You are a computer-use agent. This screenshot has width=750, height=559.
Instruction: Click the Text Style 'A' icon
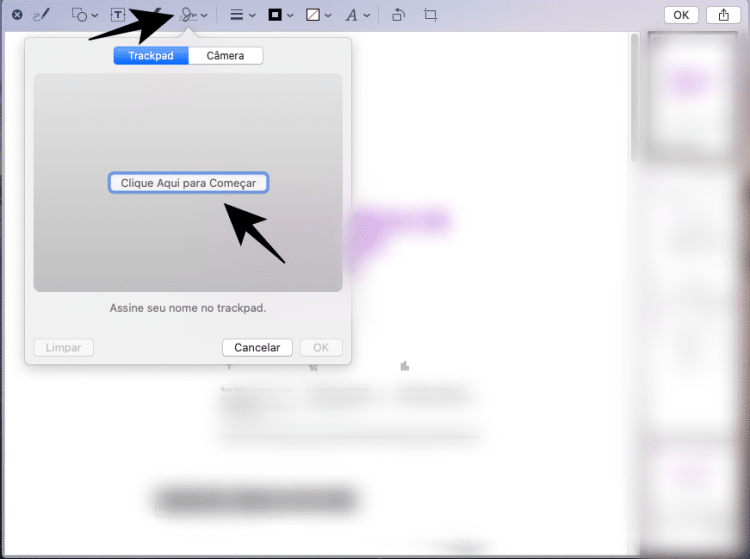click(352, 15)
